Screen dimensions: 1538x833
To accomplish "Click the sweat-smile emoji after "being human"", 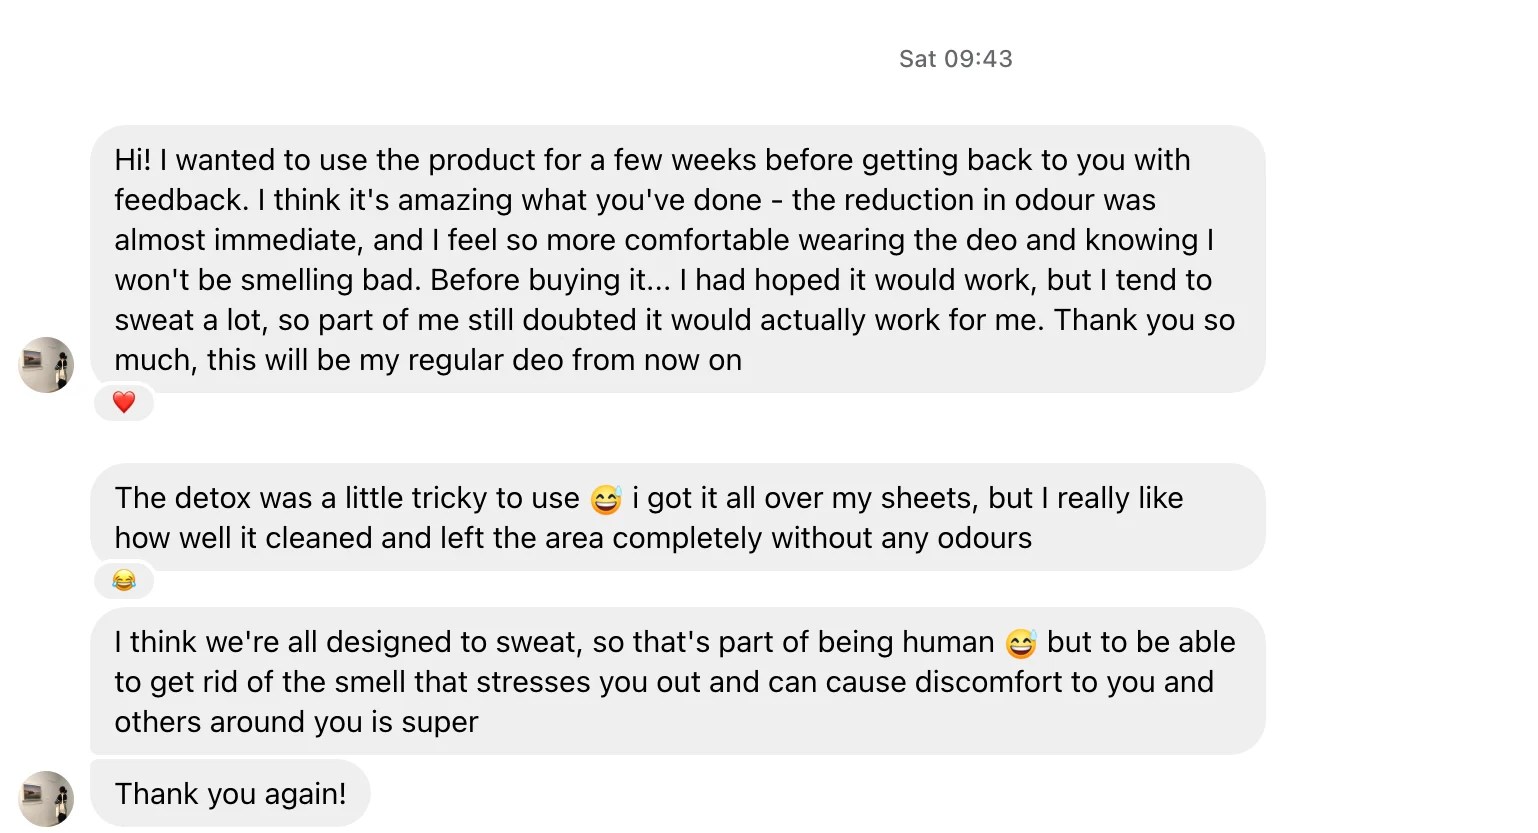I will [x=1021, y=643].
